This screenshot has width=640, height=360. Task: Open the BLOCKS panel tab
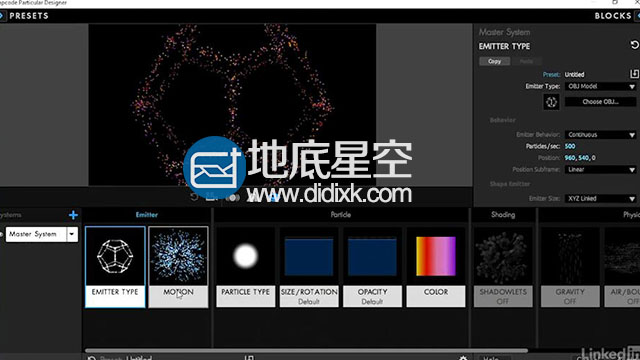tap(613, 16)
